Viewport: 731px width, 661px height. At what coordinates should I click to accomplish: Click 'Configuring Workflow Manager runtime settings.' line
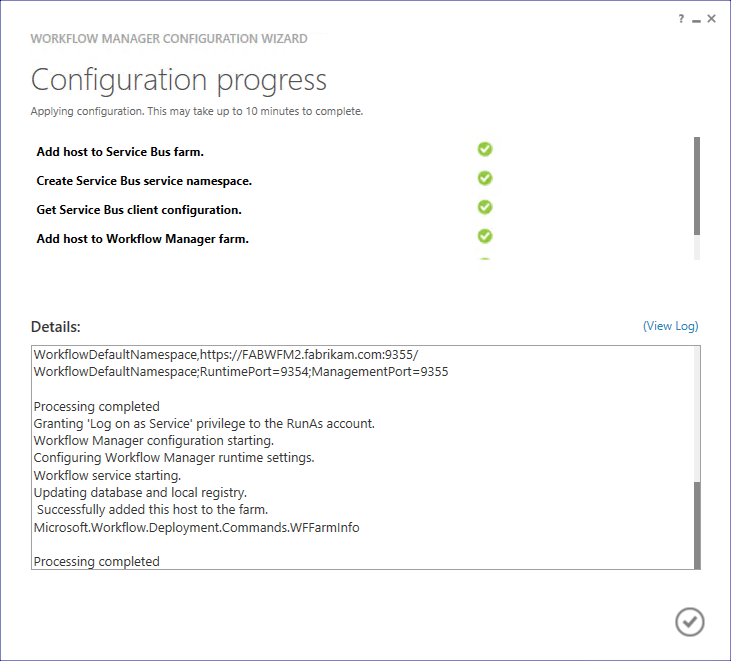pos(174,458)
